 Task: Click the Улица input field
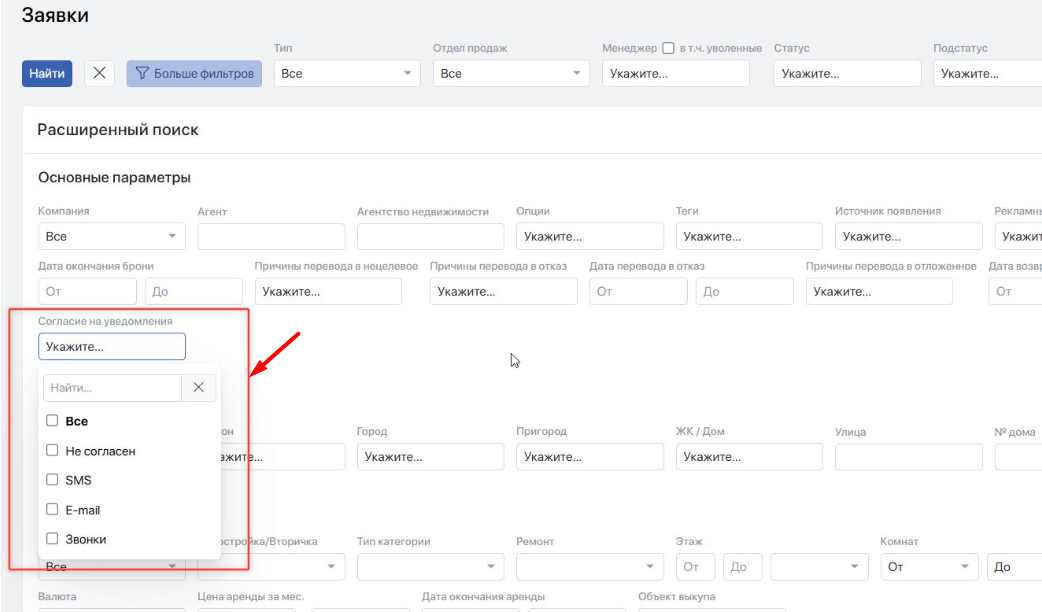[x=908, y=457]
